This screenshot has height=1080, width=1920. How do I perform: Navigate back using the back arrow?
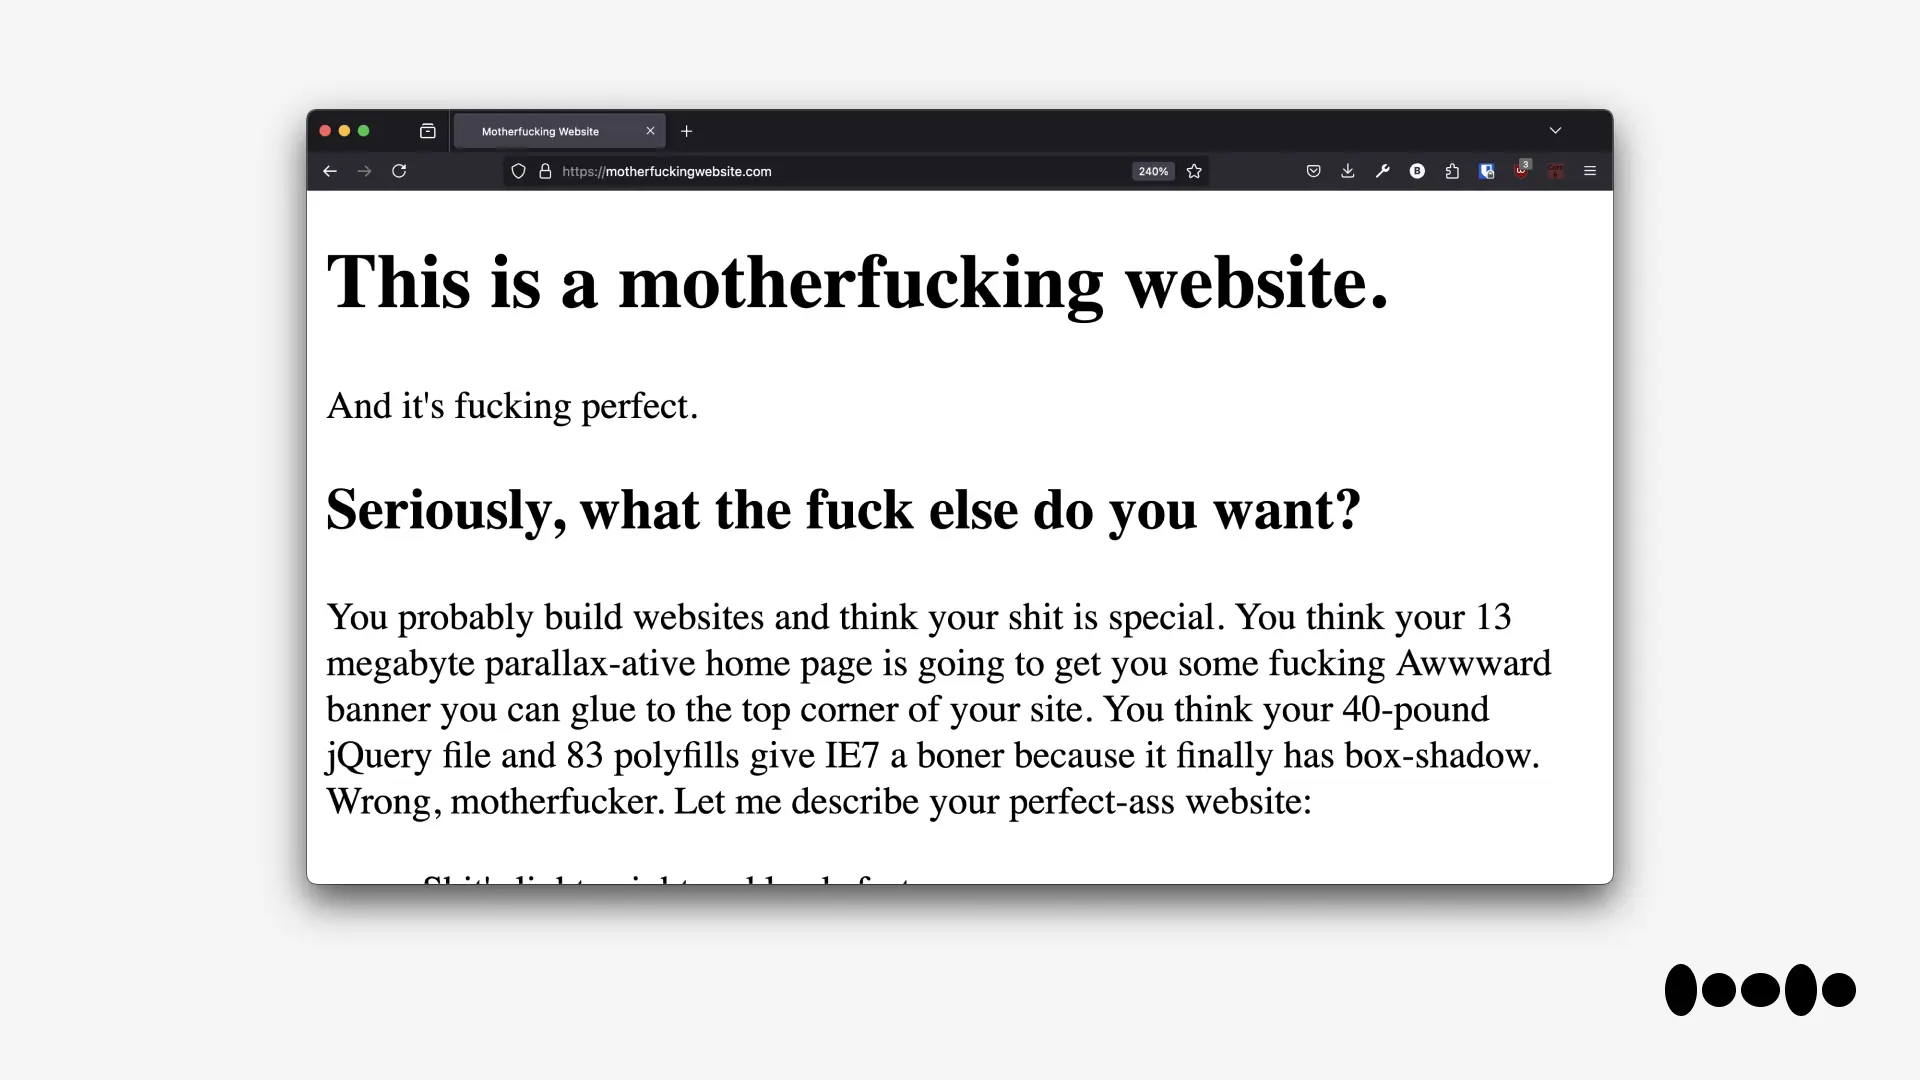click(330, 171)
